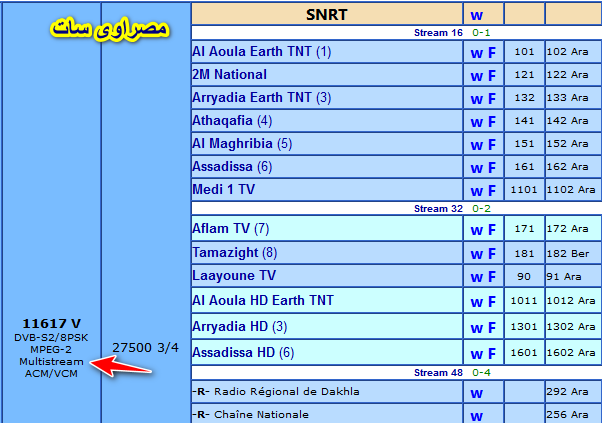Screen dimensions: 602x423
Task: Select the Radio Régional de Dakhla row name
Action: point(286,392)
